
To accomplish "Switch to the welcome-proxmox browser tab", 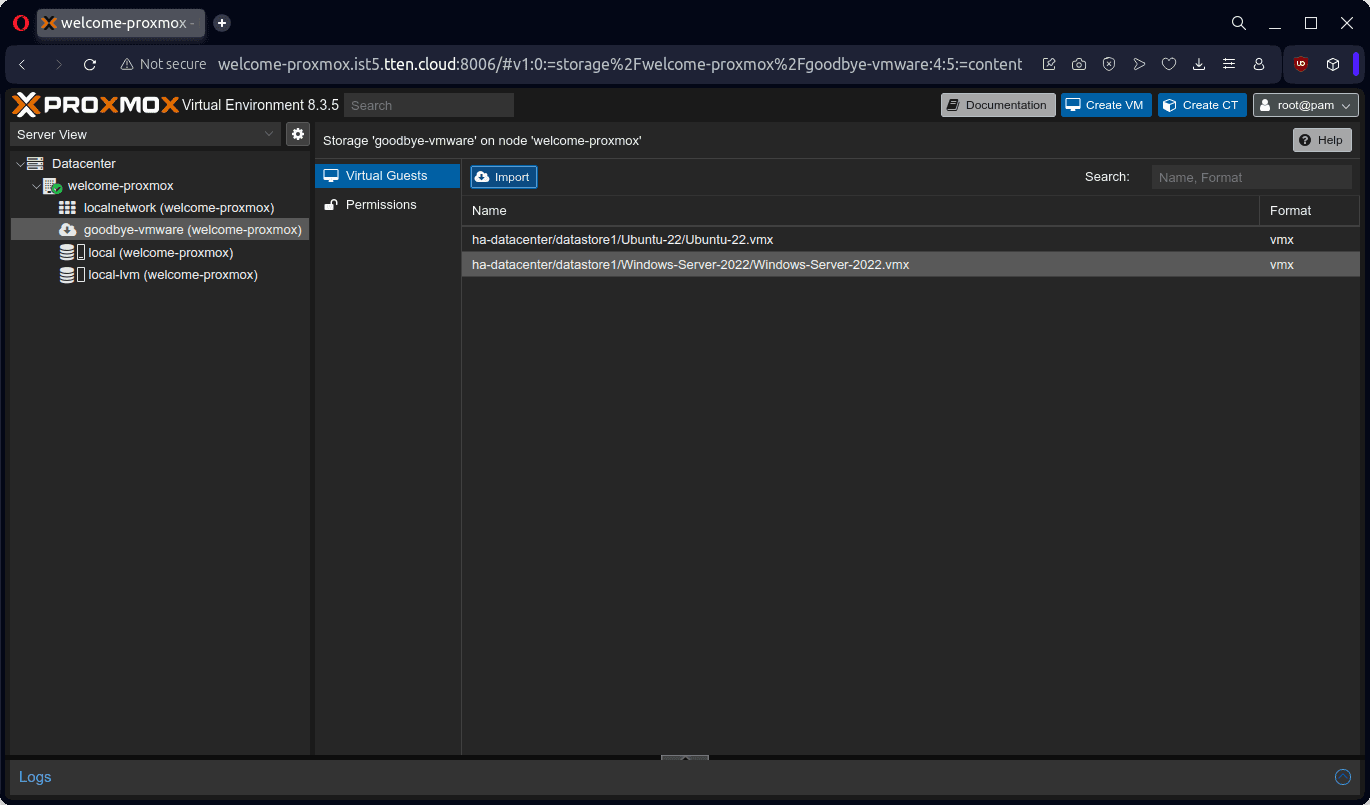I will (120, 23).
